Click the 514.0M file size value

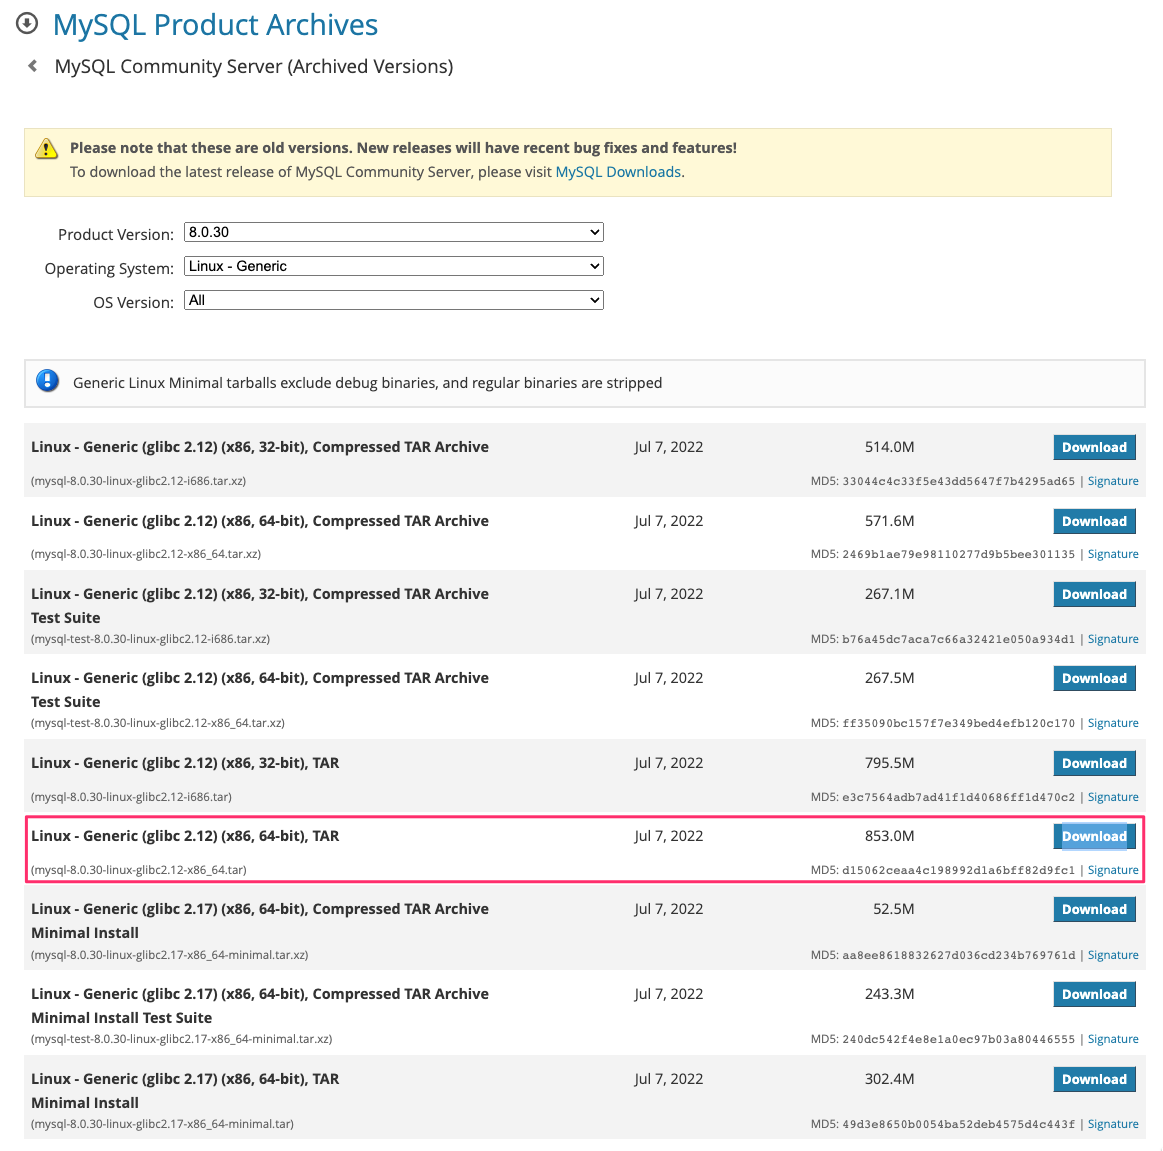889,447
